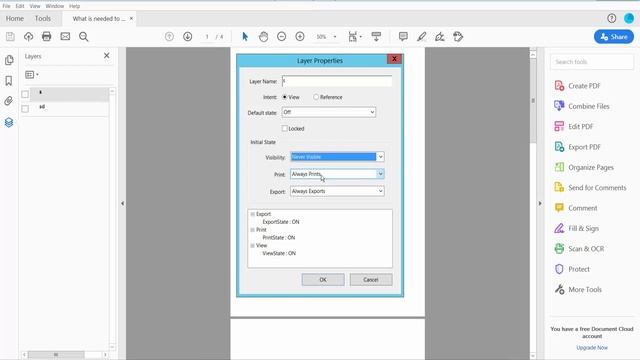Collapse the View tree node
This screenshot has height=360, width=640.
tap(252, 246)
